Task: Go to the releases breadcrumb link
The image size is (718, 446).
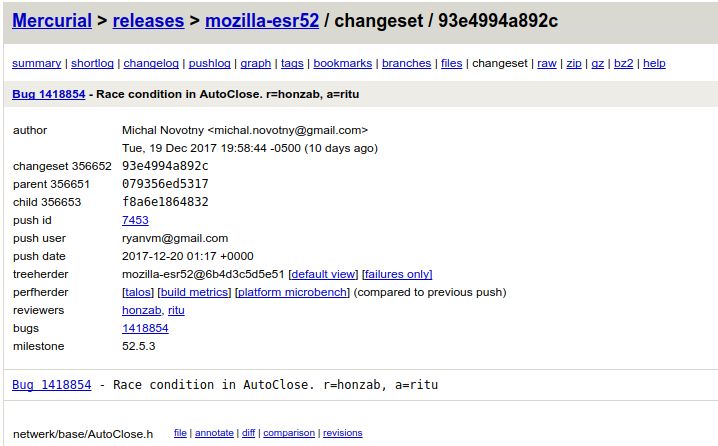Action: point(148,19)
